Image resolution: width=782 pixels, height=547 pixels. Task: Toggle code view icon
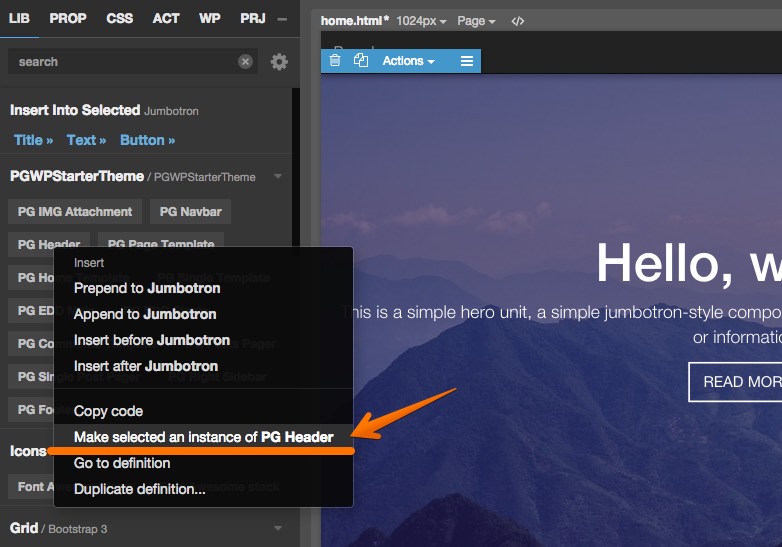point(518,21)
